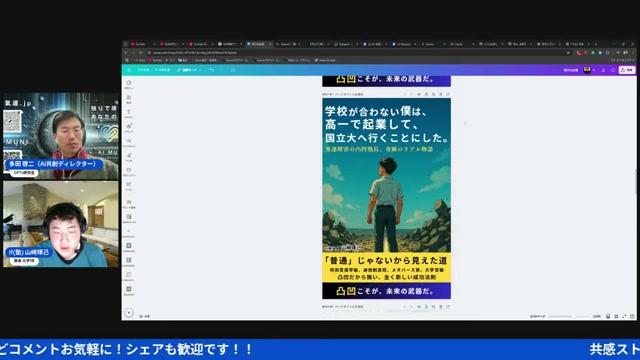
Task: Switch to the active Canva browser tab
Action: 258,44
